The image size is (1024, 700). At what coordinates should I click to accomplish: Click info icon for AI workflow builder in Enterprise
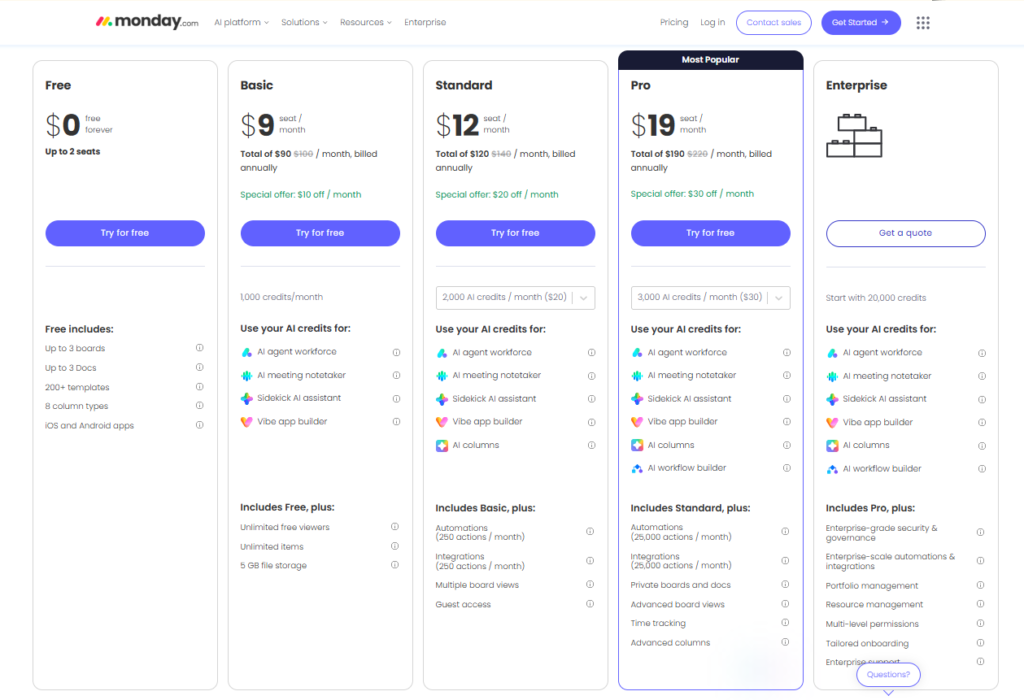(x=982, y=469)
